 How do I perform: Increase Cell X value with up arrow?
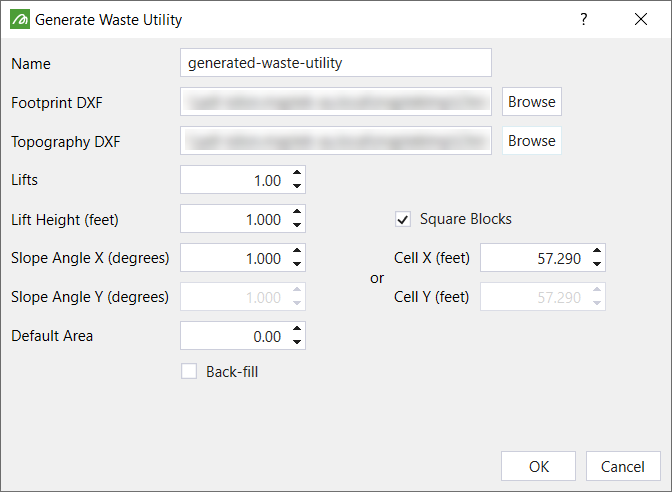597,251
